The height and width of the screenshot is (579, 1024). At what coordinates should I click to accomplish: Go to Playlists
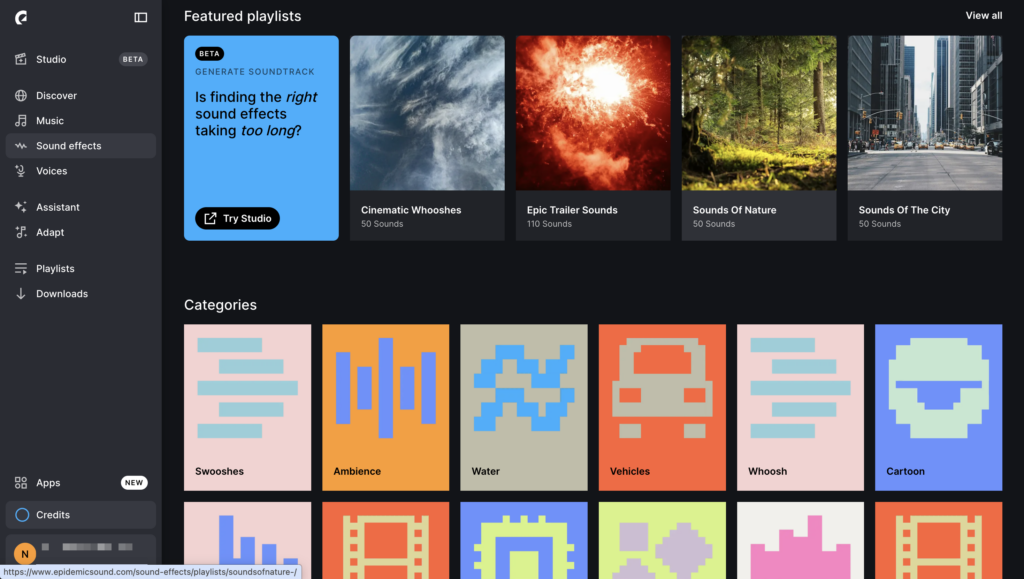pos(81,268)
